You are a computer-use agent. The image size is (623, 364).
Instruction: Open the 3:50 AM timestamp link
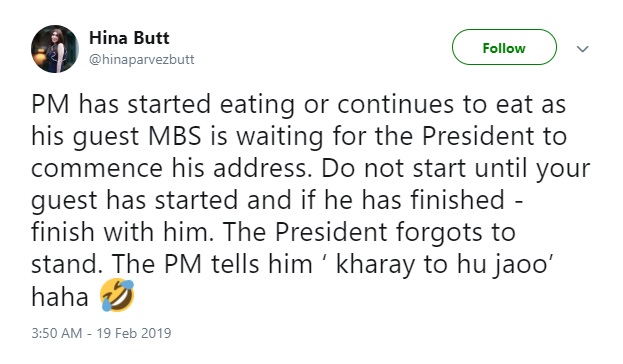[x=56, y=333]
